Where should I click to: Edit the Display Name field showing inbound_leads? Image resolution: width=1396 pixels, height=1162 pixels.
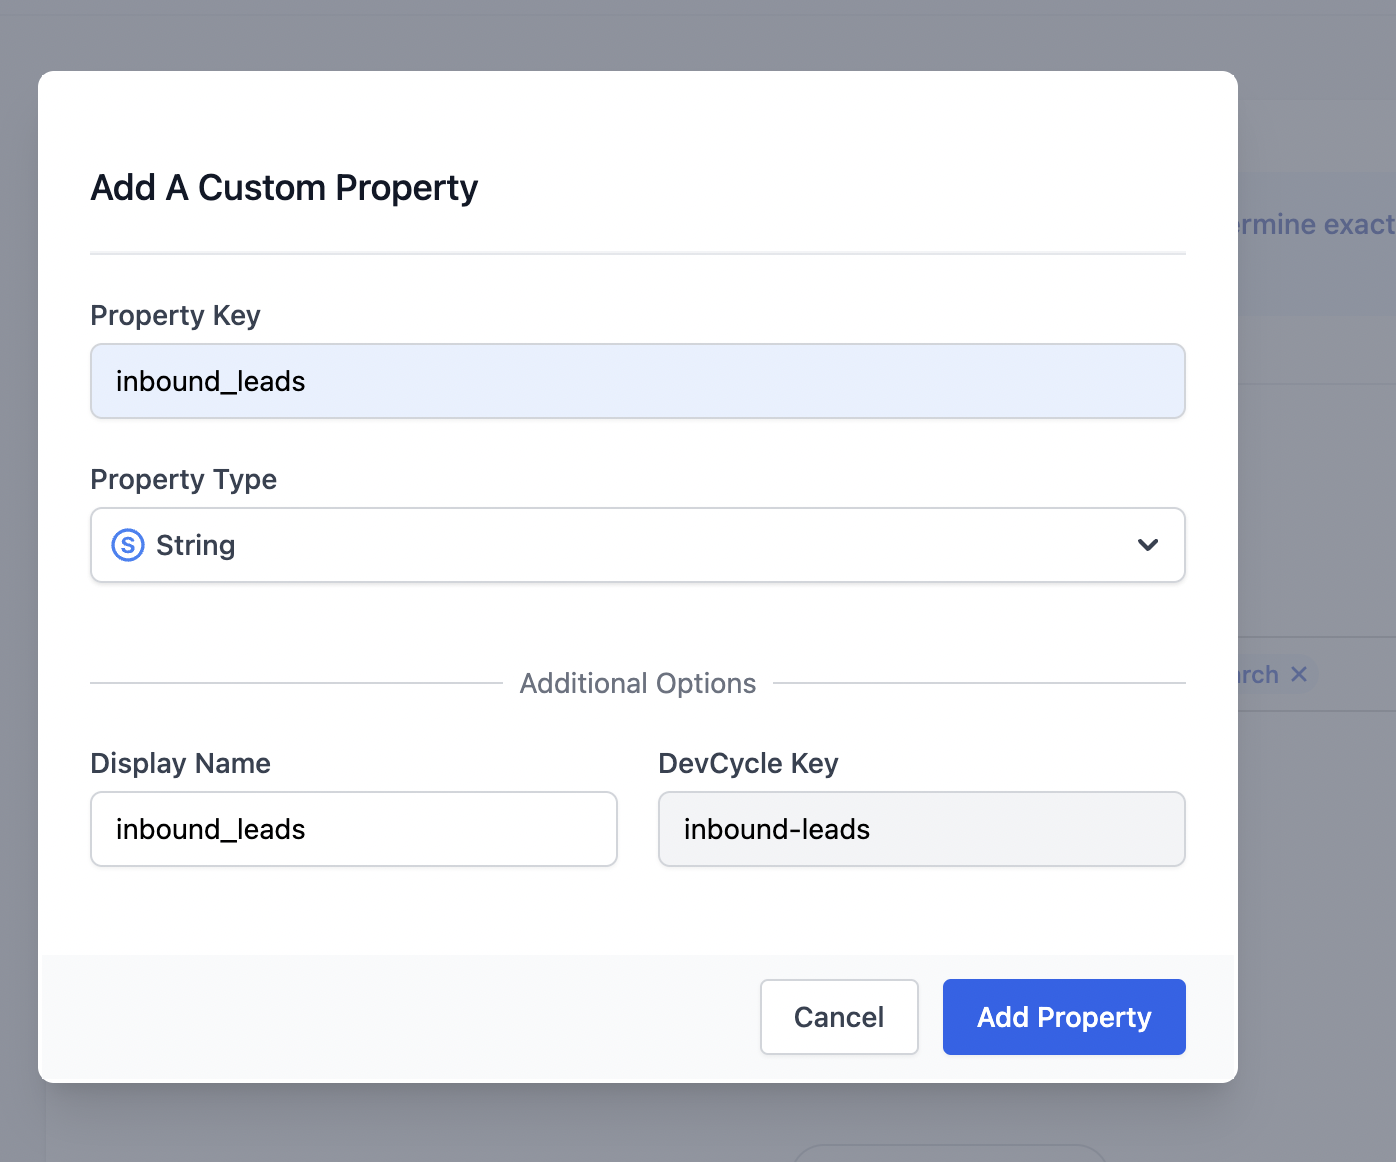353,829
